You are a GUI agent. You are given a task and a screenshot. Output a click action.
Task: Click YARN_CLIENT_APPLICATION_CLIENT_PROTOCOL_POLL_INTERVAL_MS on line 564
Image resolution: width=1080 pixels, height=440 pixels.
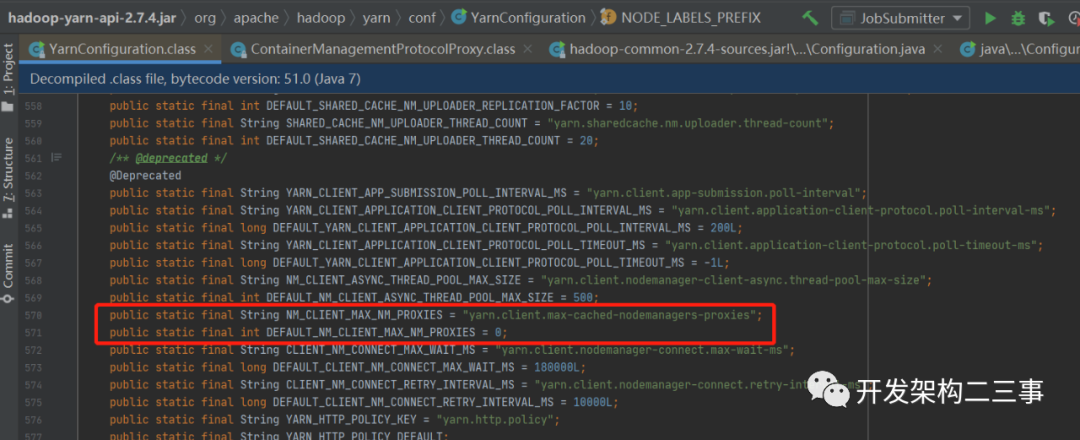click(x=470, y=210)
